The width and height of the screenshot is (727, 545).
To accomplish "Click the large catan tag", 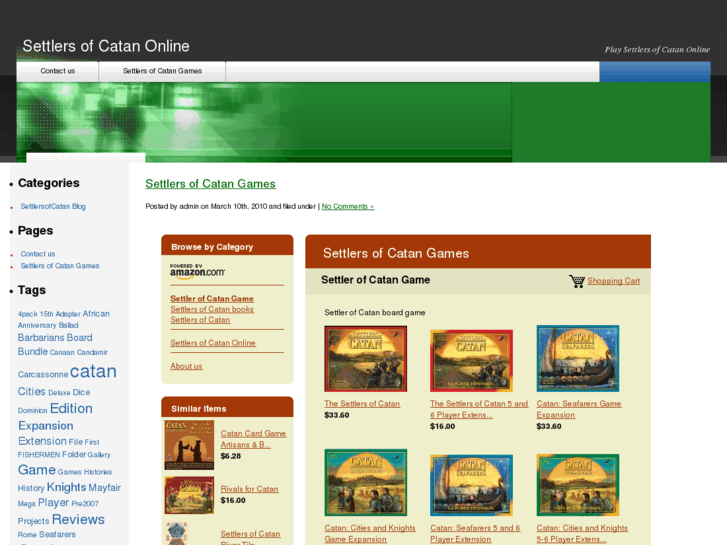I will (x=93, y=372).
